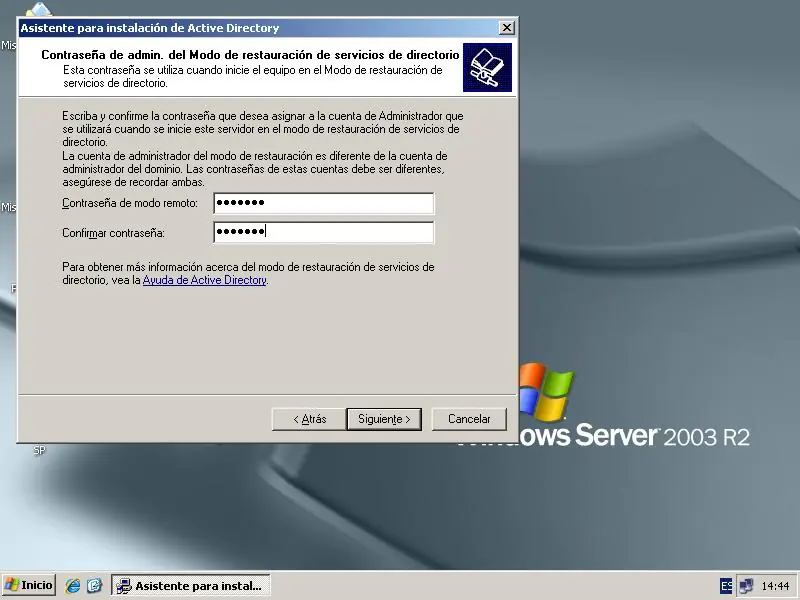The width and height of the screenshot is (800, 600).
Task: Click the Siguiente button to continue
Action: [384, 419]
